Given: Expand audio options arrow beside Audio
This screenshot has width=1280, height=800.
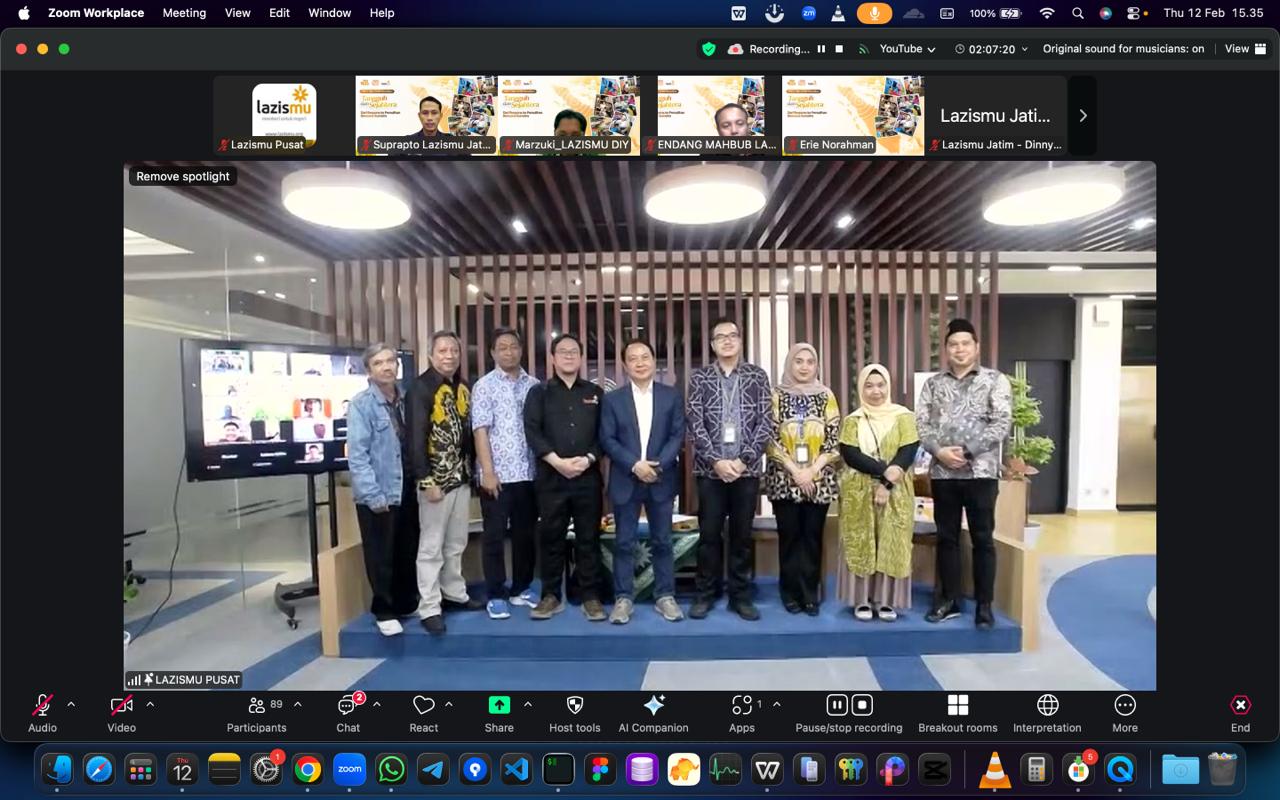Looking at the screenshot, I should pyautogui.click(x=71, y=704).
